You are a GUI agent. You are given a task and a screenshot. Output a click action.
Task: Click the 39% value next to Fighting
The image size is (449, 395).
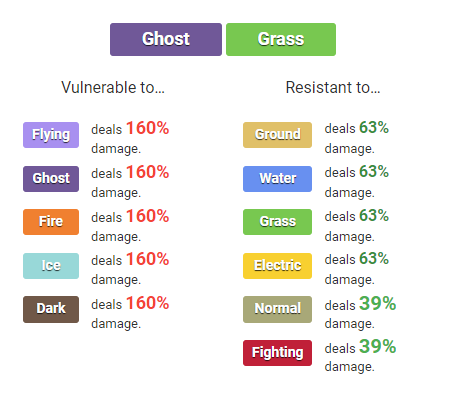click(378, 346)
